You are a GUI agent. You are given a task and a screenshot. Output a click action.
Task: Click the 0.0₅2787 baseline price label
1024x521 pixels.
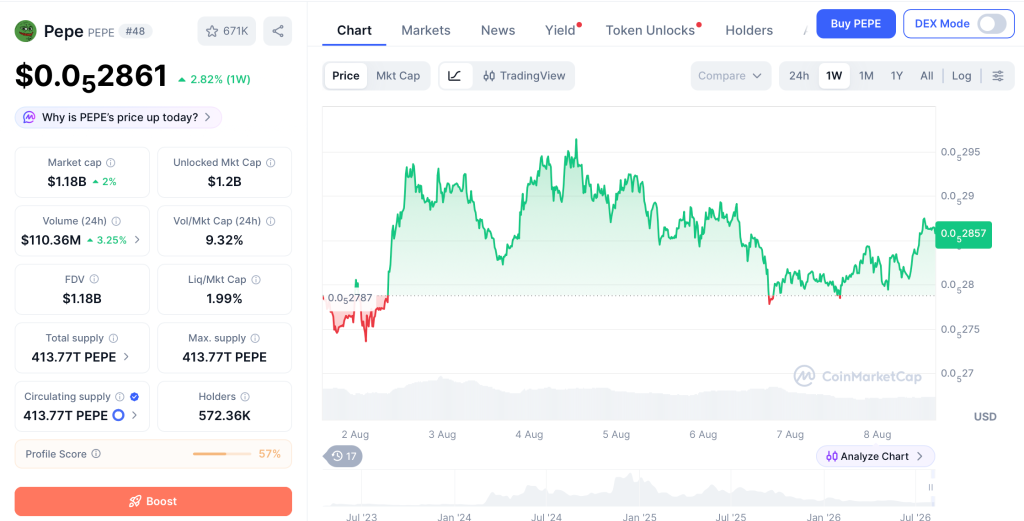350,298
